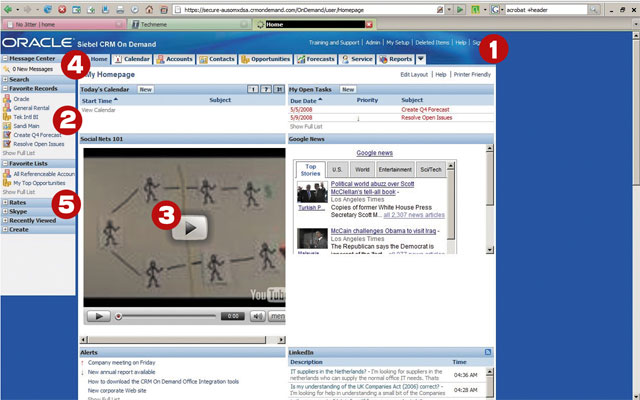Play the Social Nets 101 video overlay button

coord(189,228)
